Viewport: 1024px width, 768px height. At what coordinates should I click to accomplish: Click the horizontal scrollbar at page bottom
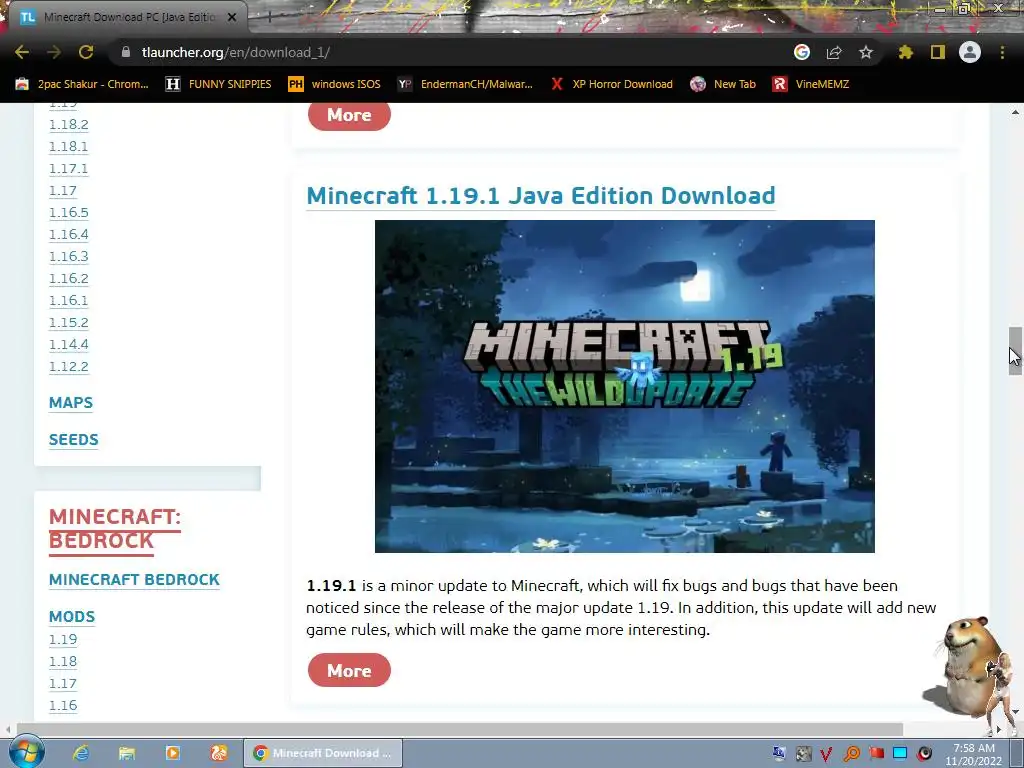click(x=460, y=729)
